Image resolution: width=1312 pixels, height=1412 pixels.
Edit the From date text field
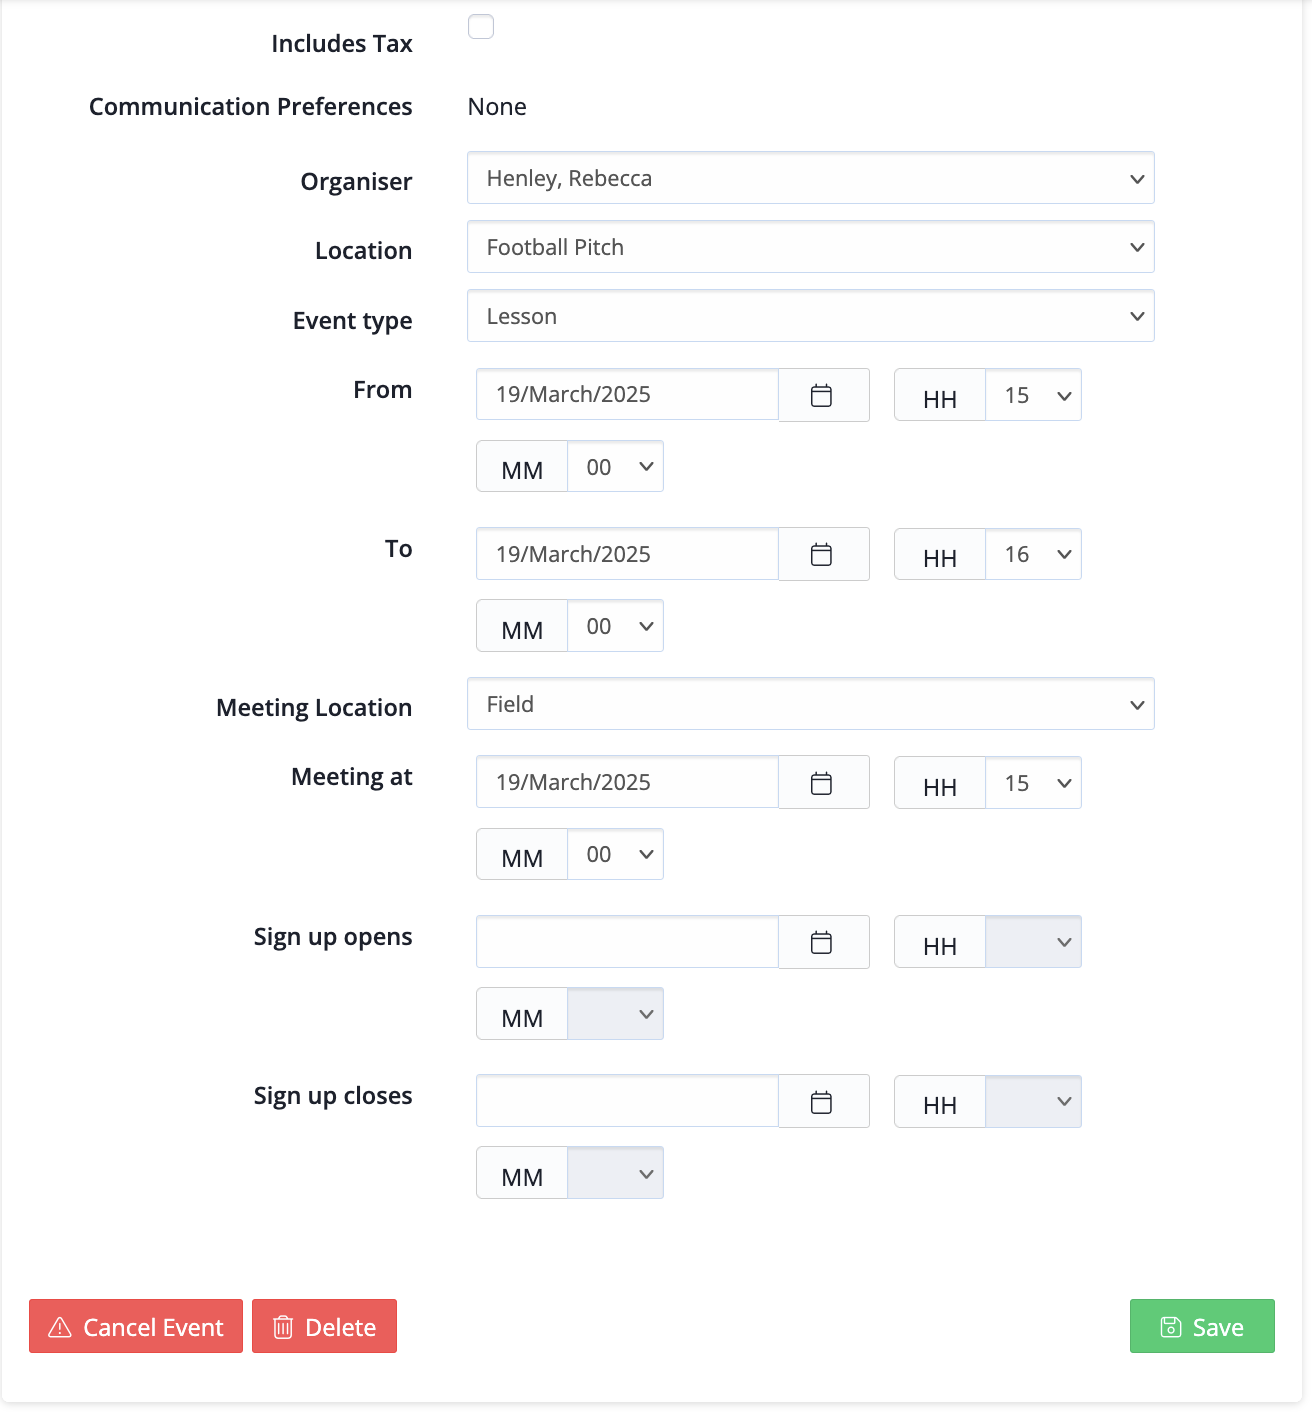point(627,395)
